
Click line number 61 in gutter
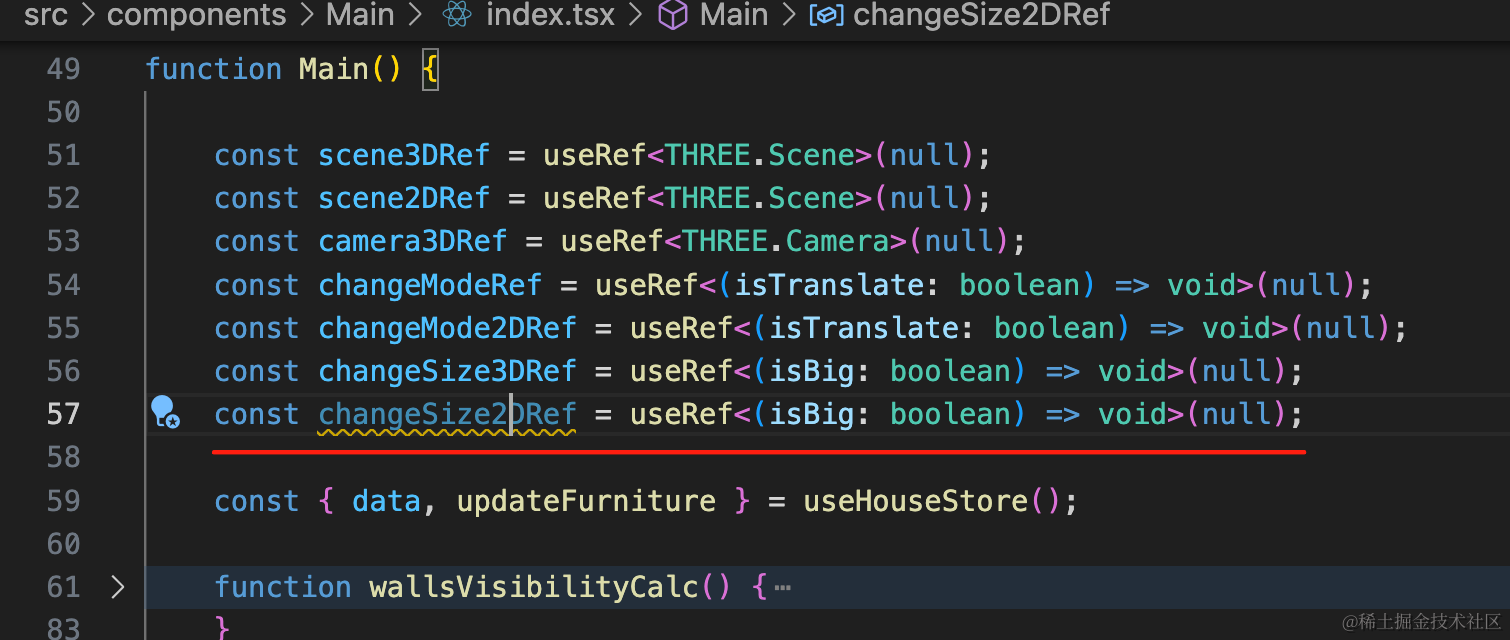click(64, 587)
